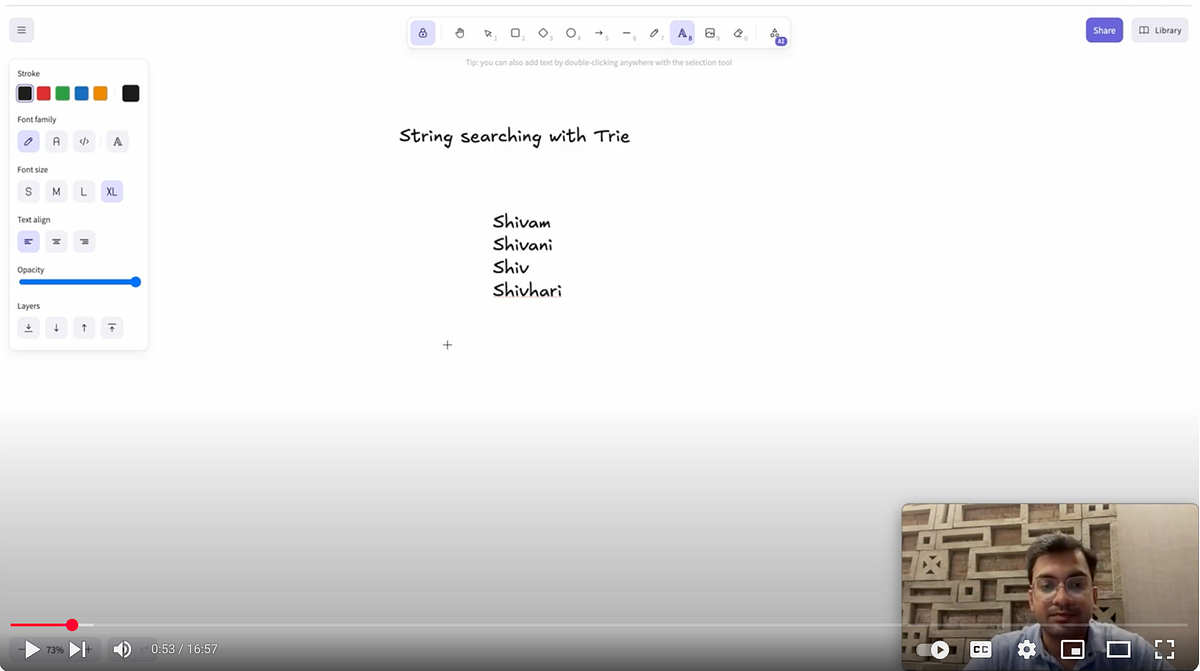
Task: Send text to back with Layers control
Action: 28,327
